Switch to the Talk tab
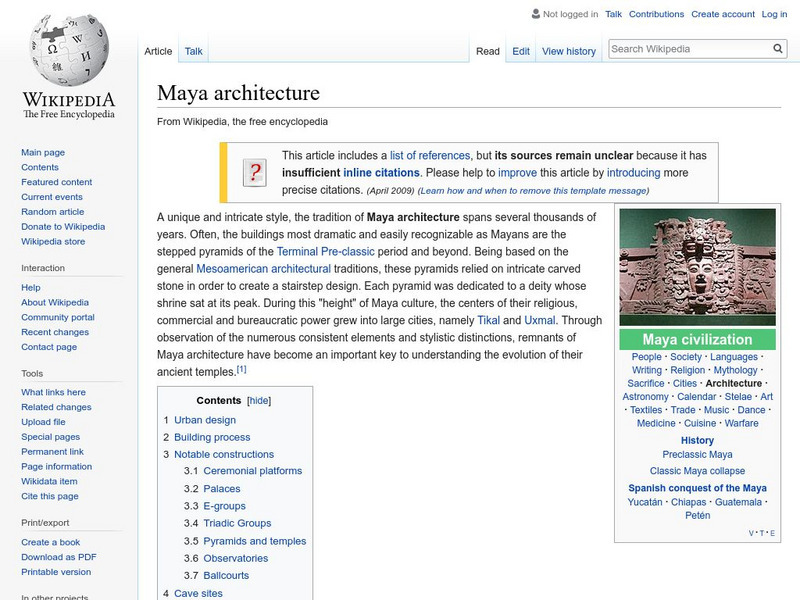Viewport: 800px width, 600px height. [193, 51]
